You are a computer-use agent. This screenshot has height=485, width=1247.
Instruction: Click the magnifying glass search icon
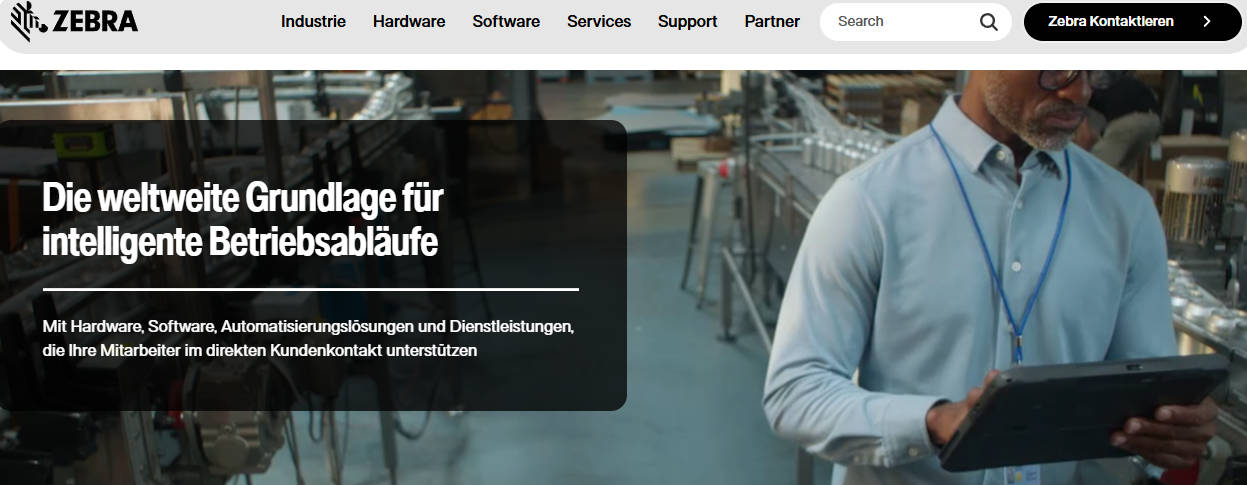(x=989, y=22)
